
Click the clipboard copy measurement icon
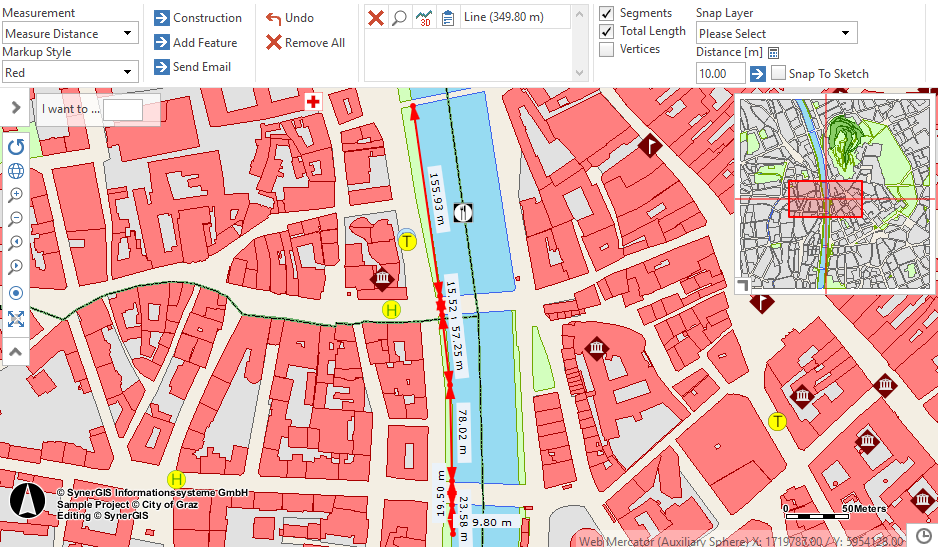click(448, 18)
